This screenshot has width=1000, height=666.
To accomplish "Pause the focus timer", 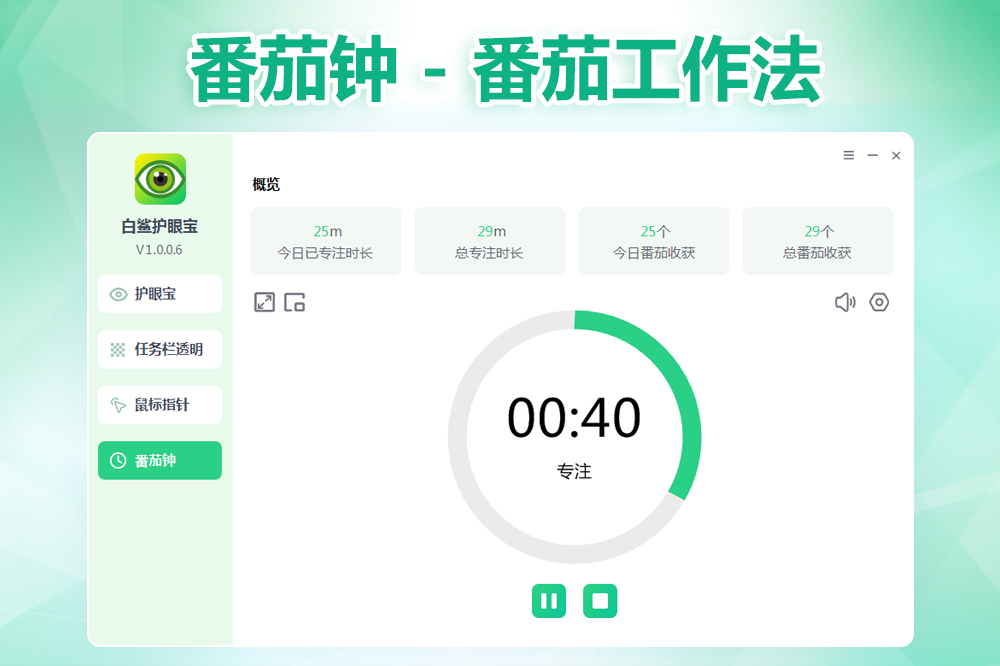I will 548,601.
